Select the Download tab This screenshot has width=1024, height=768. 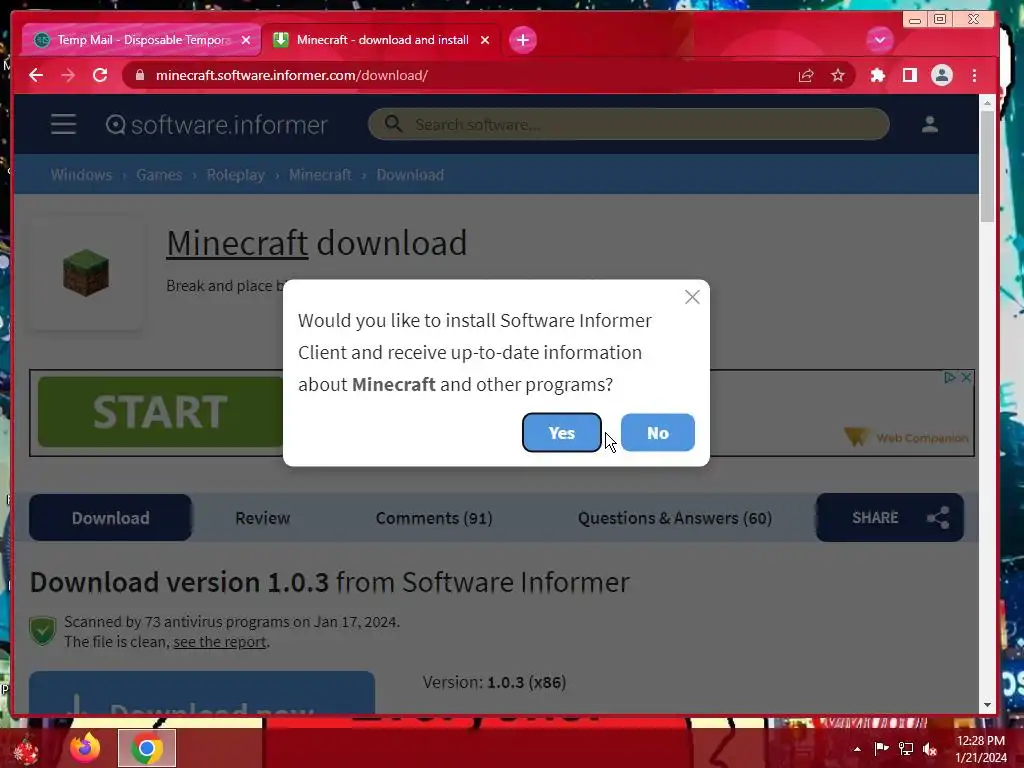(x=110, y=517)
